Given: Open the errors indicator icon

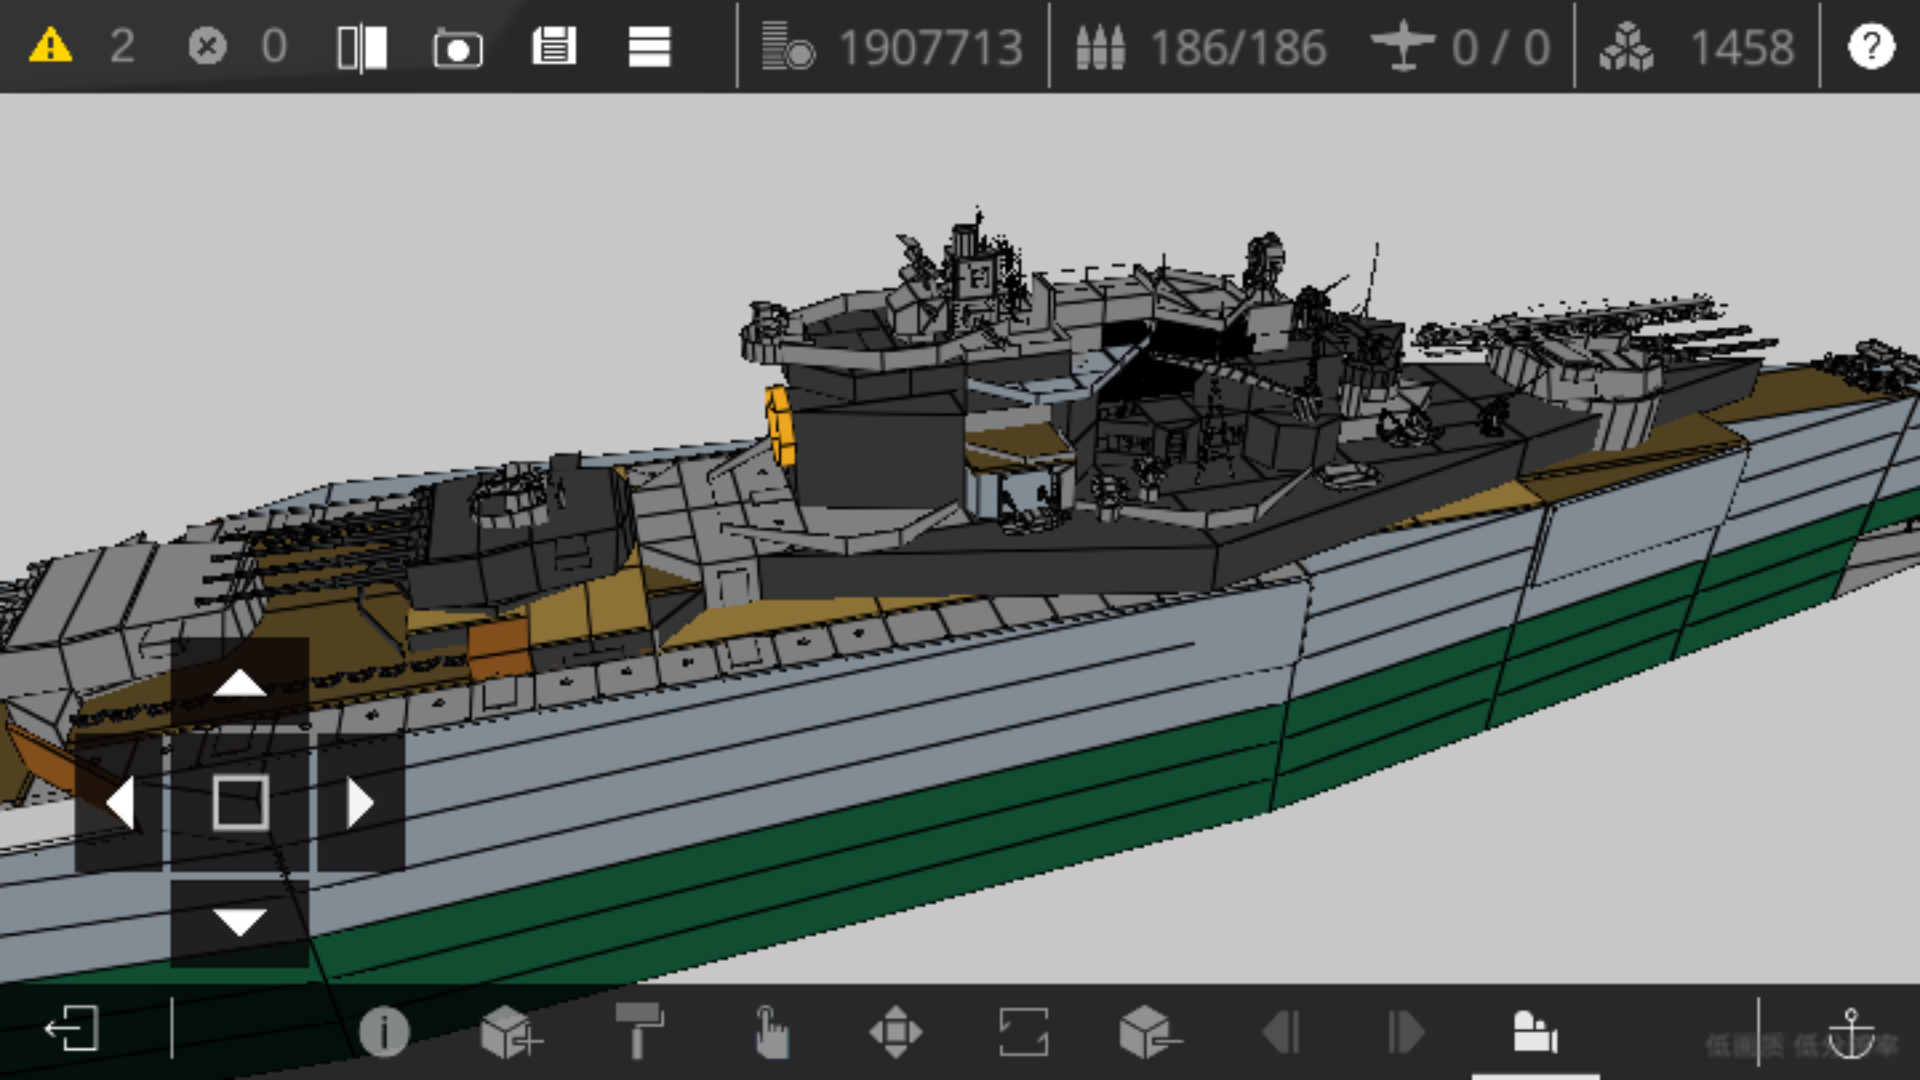Looking at the screenshot, I should point(207,46).
